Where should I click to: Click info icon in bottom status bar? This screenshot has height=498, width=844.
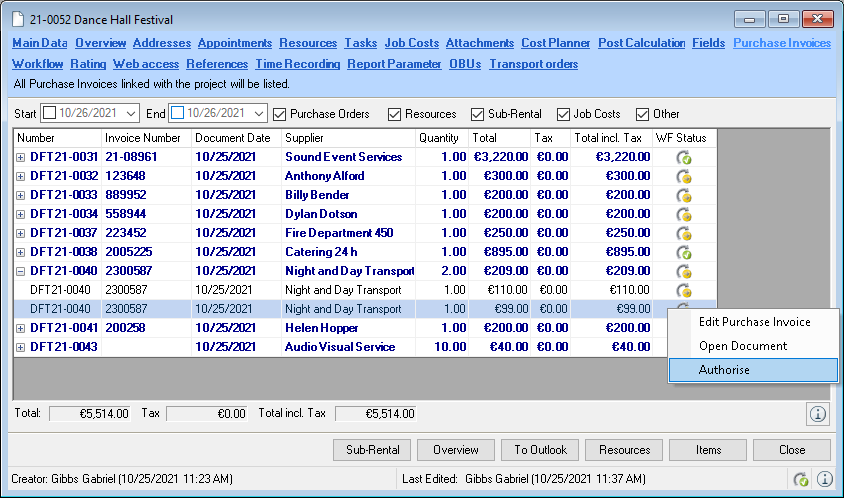(825, 479)
